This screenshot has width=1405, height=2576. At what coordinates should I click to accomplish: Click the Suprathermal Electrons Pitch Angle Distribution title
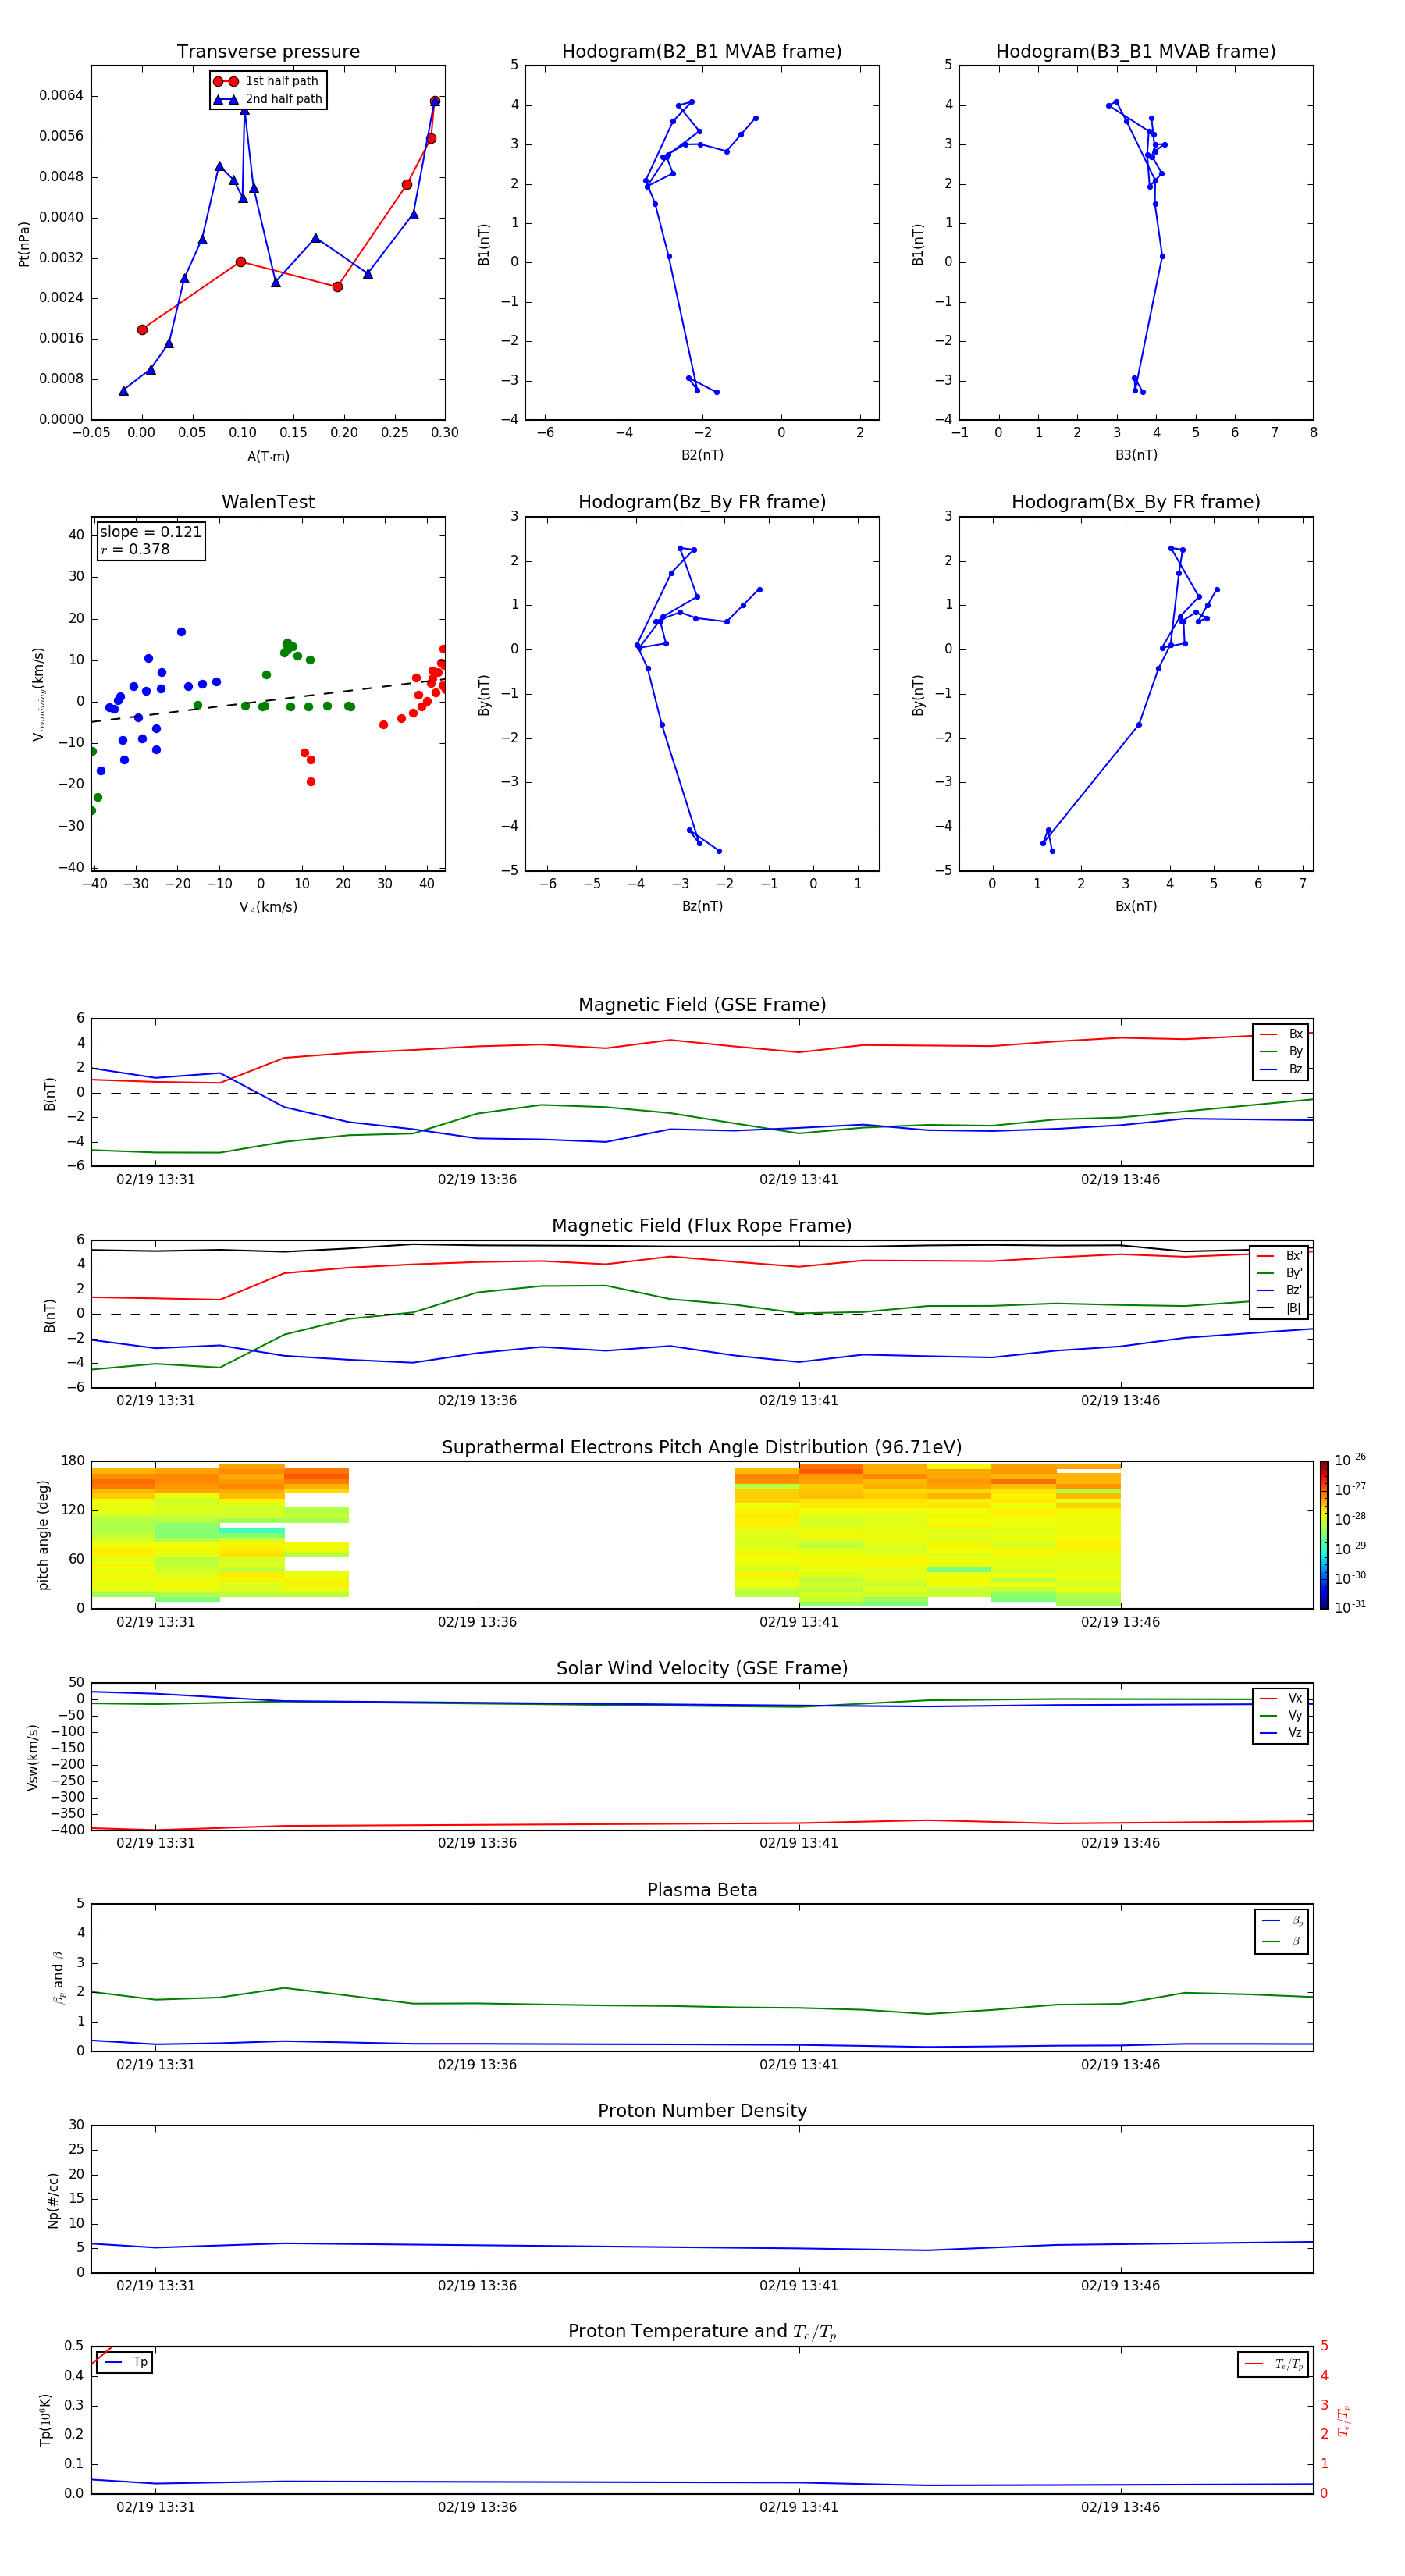[702, 1447]
